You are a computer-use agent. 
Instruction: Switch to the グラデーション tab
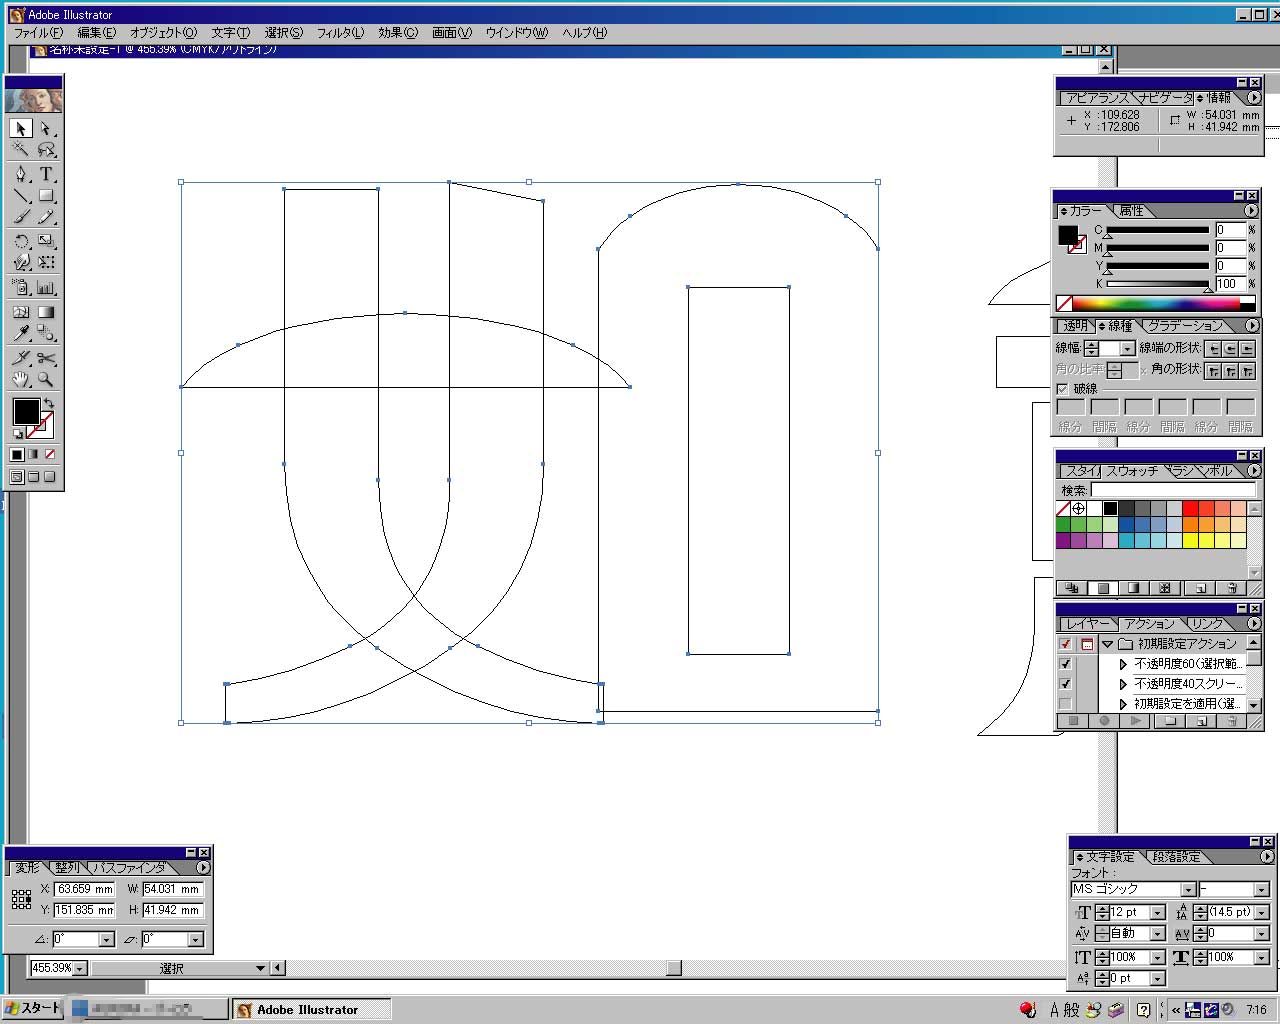click(x=1185, y=326)
